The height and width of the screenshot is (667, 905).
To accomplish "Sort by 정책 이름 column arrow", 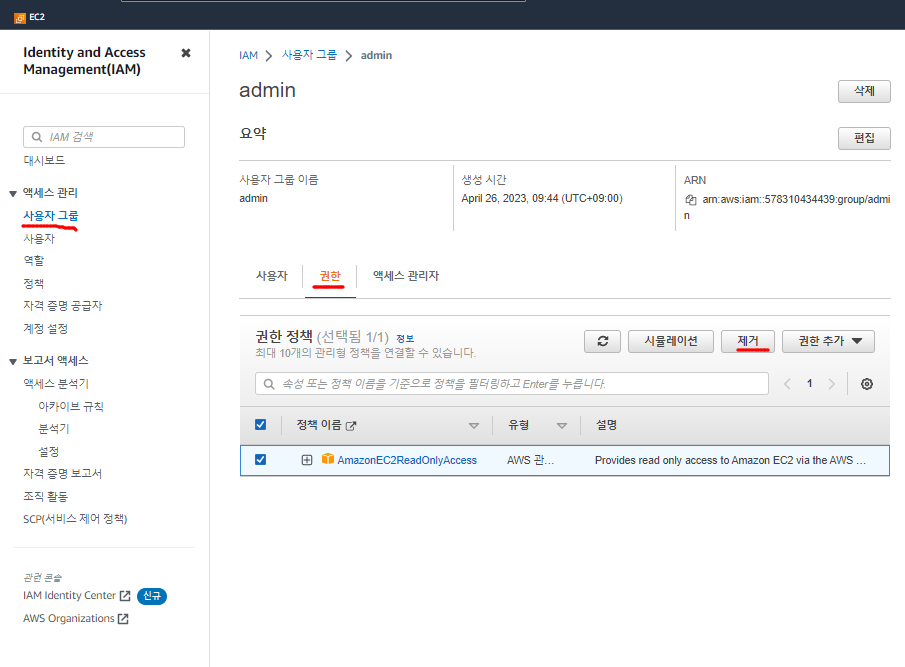I will pos(474,426).
